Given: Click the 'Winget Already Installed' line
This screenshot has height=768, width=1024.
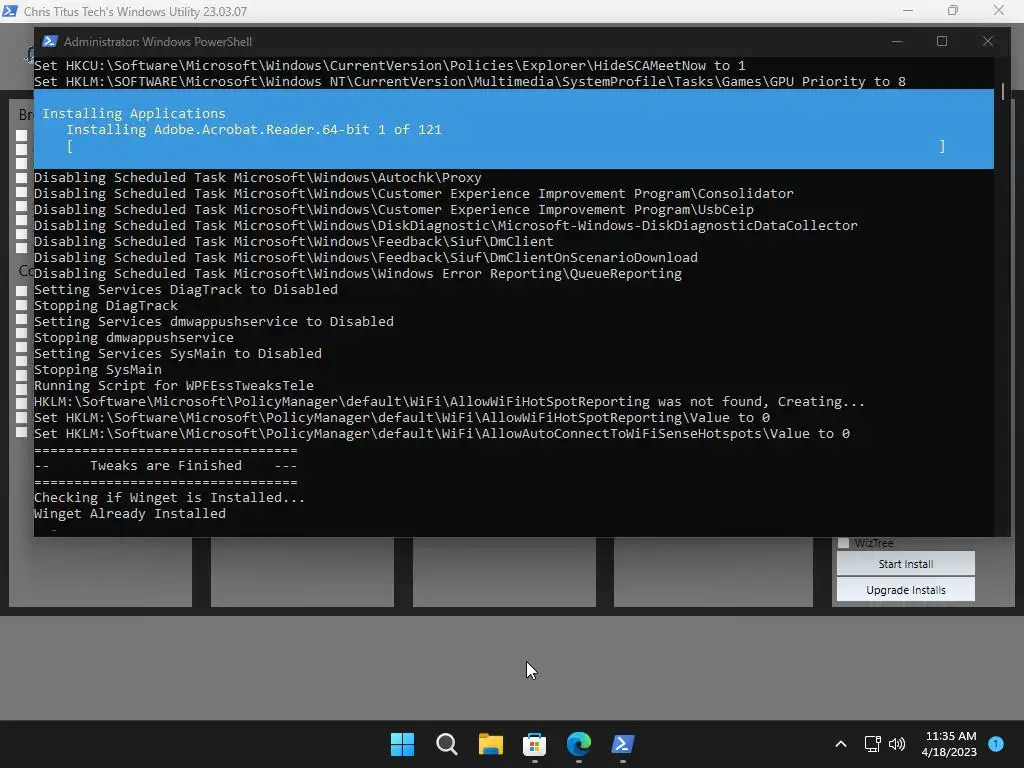Looking at the screenshot, I should pyautogui.click(x=130, y=513).
